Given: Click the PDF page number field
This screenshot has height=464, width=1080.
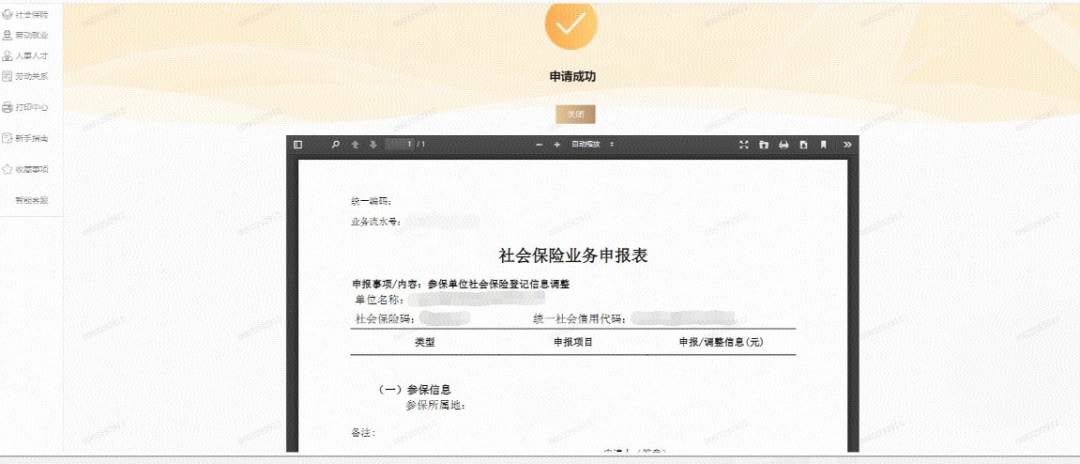Looking at the screenshot, I should (399, 145).
